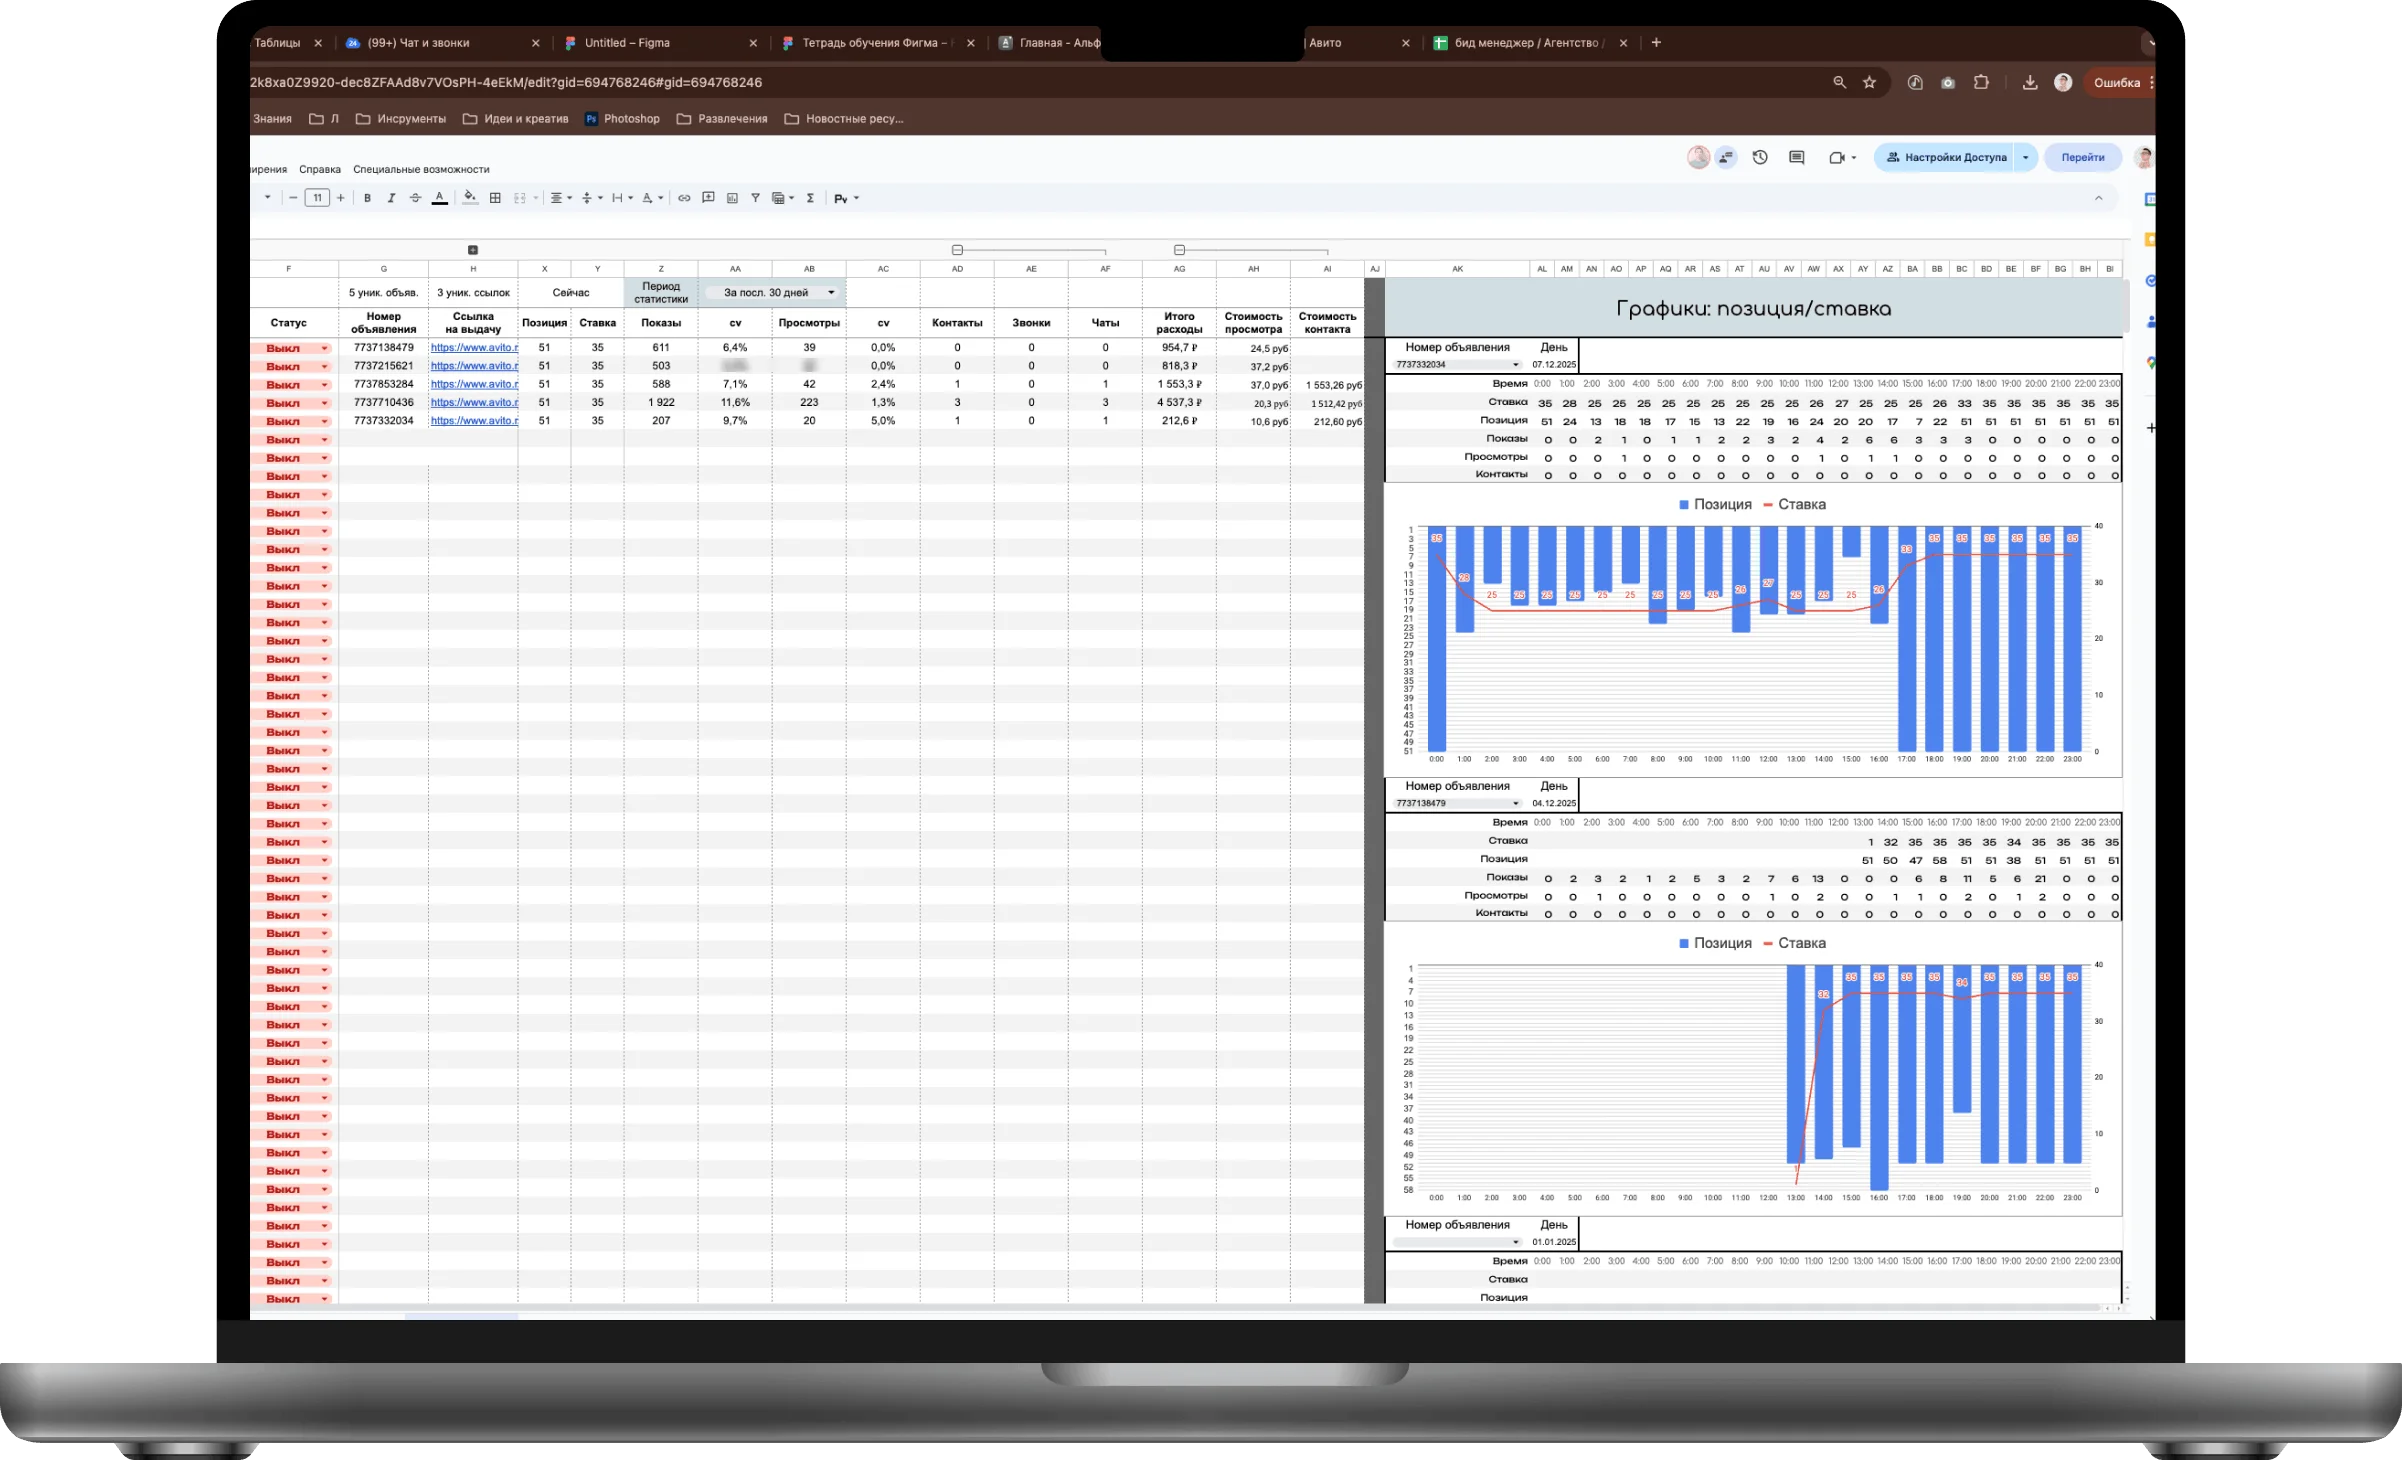Viewport: 2402px width, 1460px height.
Task: Click the insert chart icon
Action: pos(732,198)
